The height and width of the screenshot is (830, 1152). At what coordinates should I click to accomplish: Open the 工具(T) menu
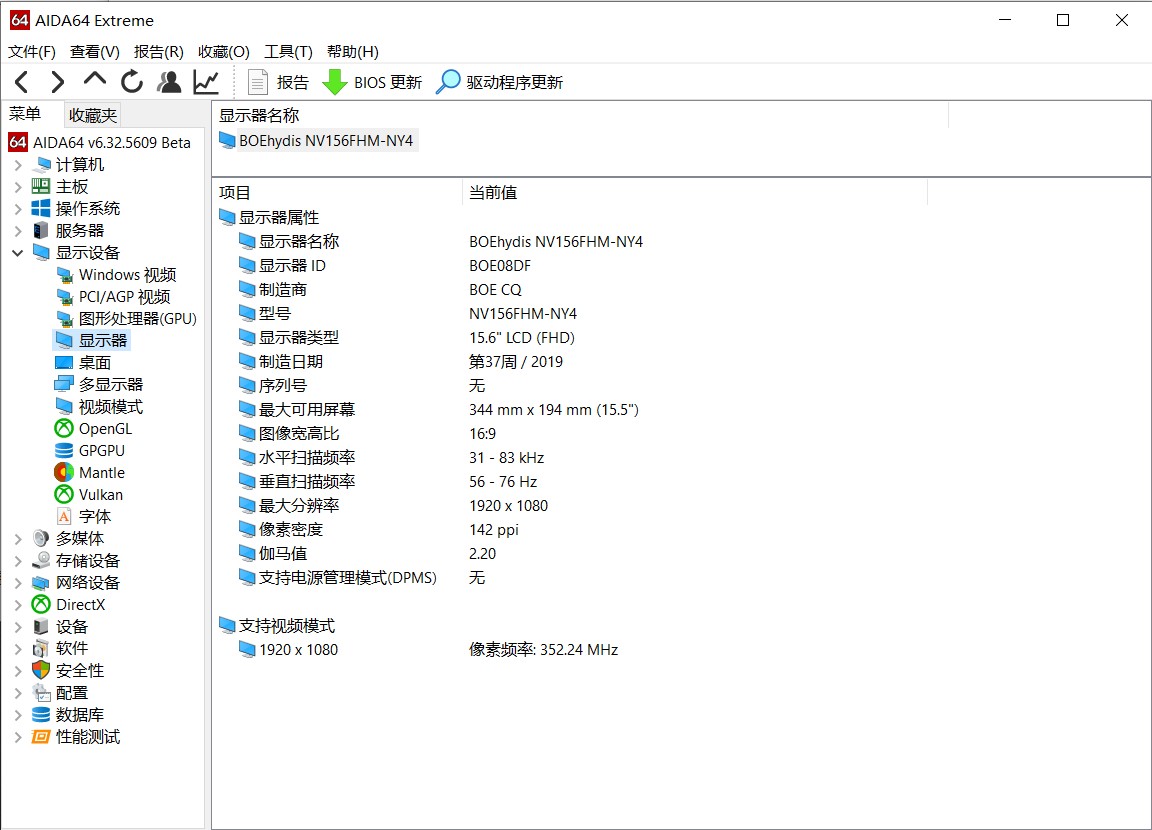tap(288, 51)
